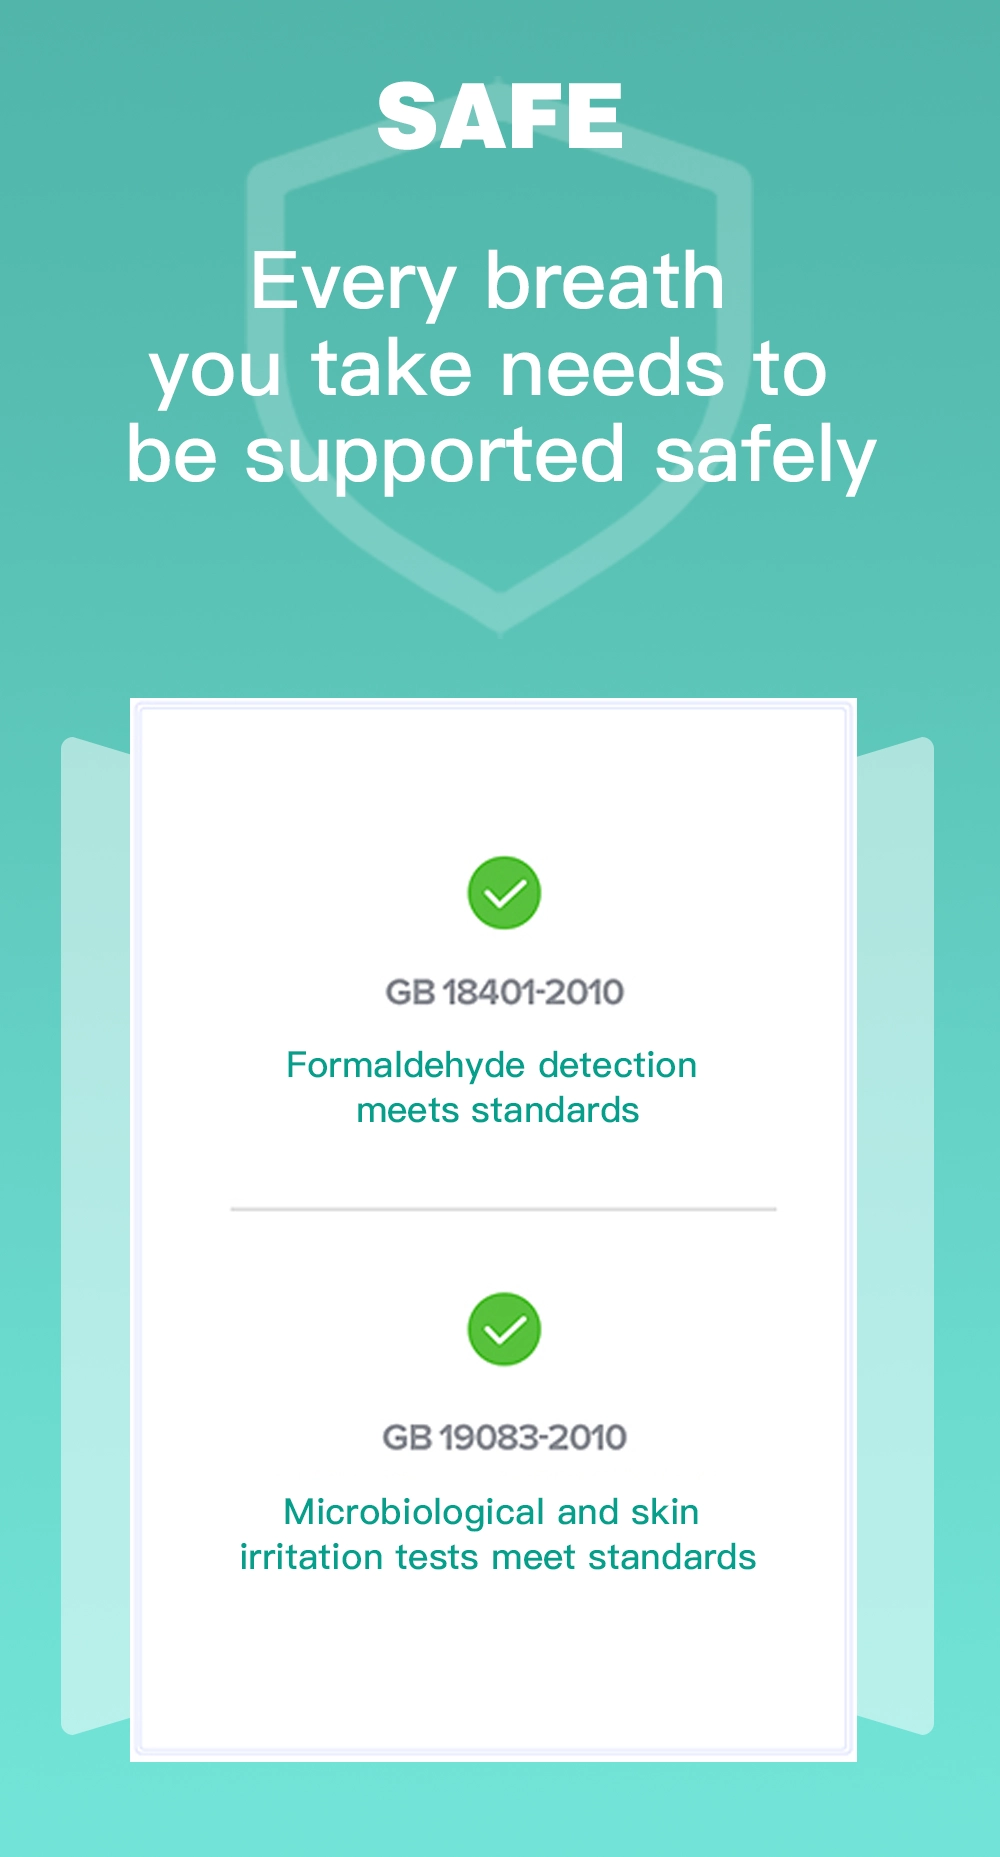The image size is (1000, 1857).
Task: Click the GB 18401-2010 standard label
Action: click(504, 992)
